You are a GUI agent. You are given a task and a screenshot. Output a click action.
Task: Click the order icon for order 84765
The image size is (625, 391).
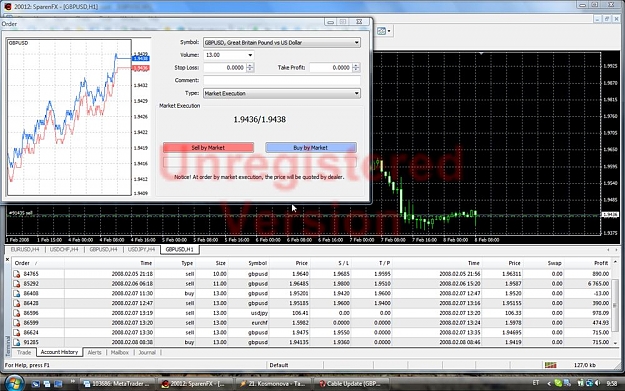[x=17, y=274]
